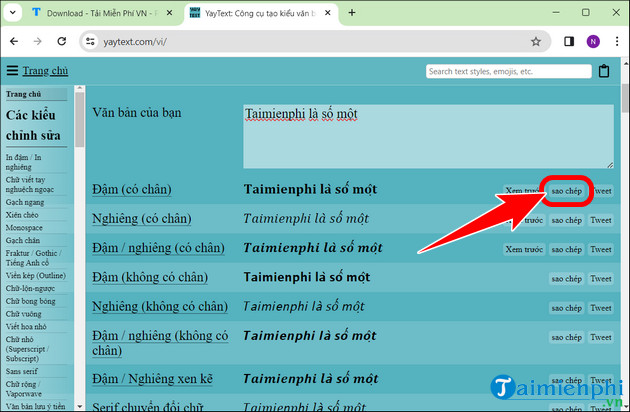Image resolution: width=630 pixels, height=412 pixels.
Task: Open Fraktur / Gothic / Tiếng Anh cổ link
Action: pyautogui.click(x=33, y=258)
